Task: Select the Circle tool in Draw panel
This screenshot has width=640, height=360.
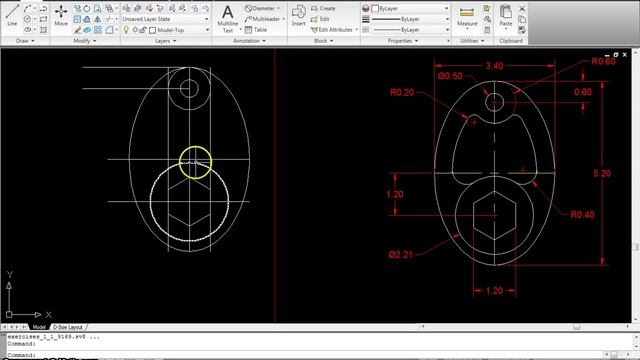Action: click(x=27, y=19)
